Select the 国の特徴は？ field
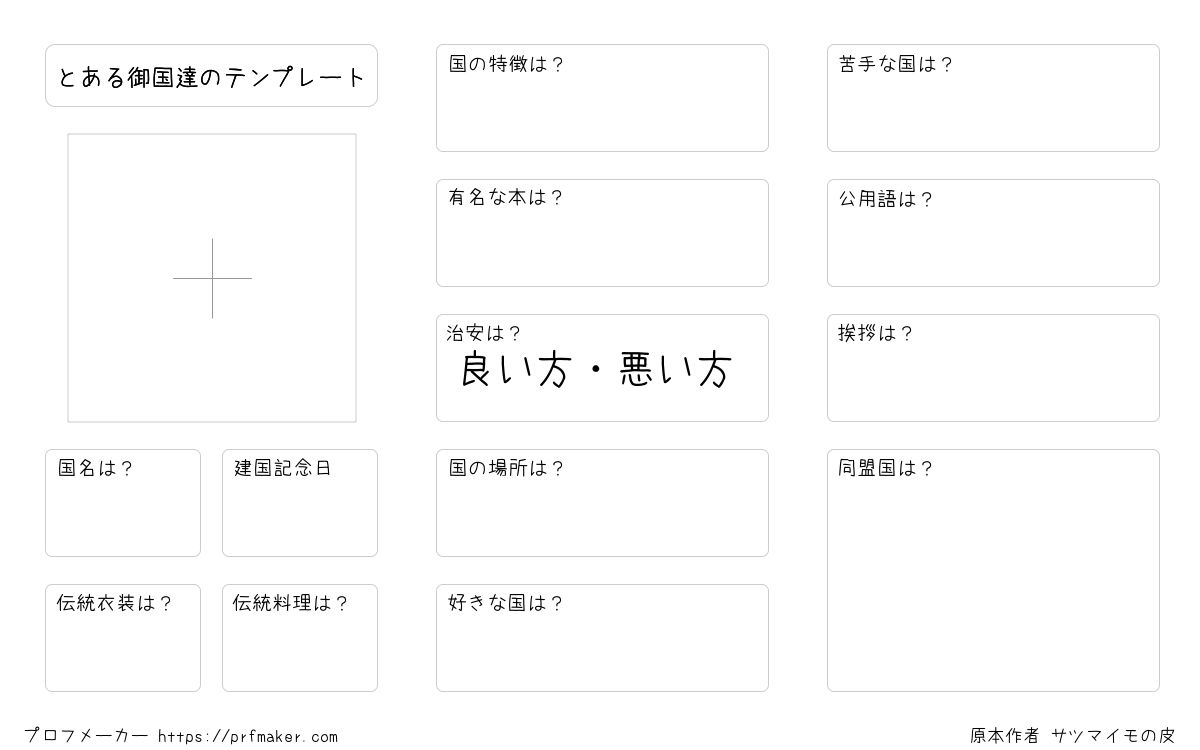Viewport: 1200px width, 750px height. pyautogui.click(x=602, y=98)
